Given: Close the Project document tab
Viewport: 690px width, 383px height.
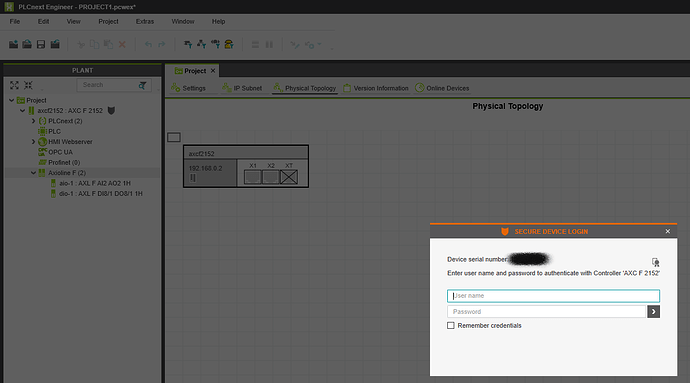Looking at the screenshot, I should (x=213, y=71).
